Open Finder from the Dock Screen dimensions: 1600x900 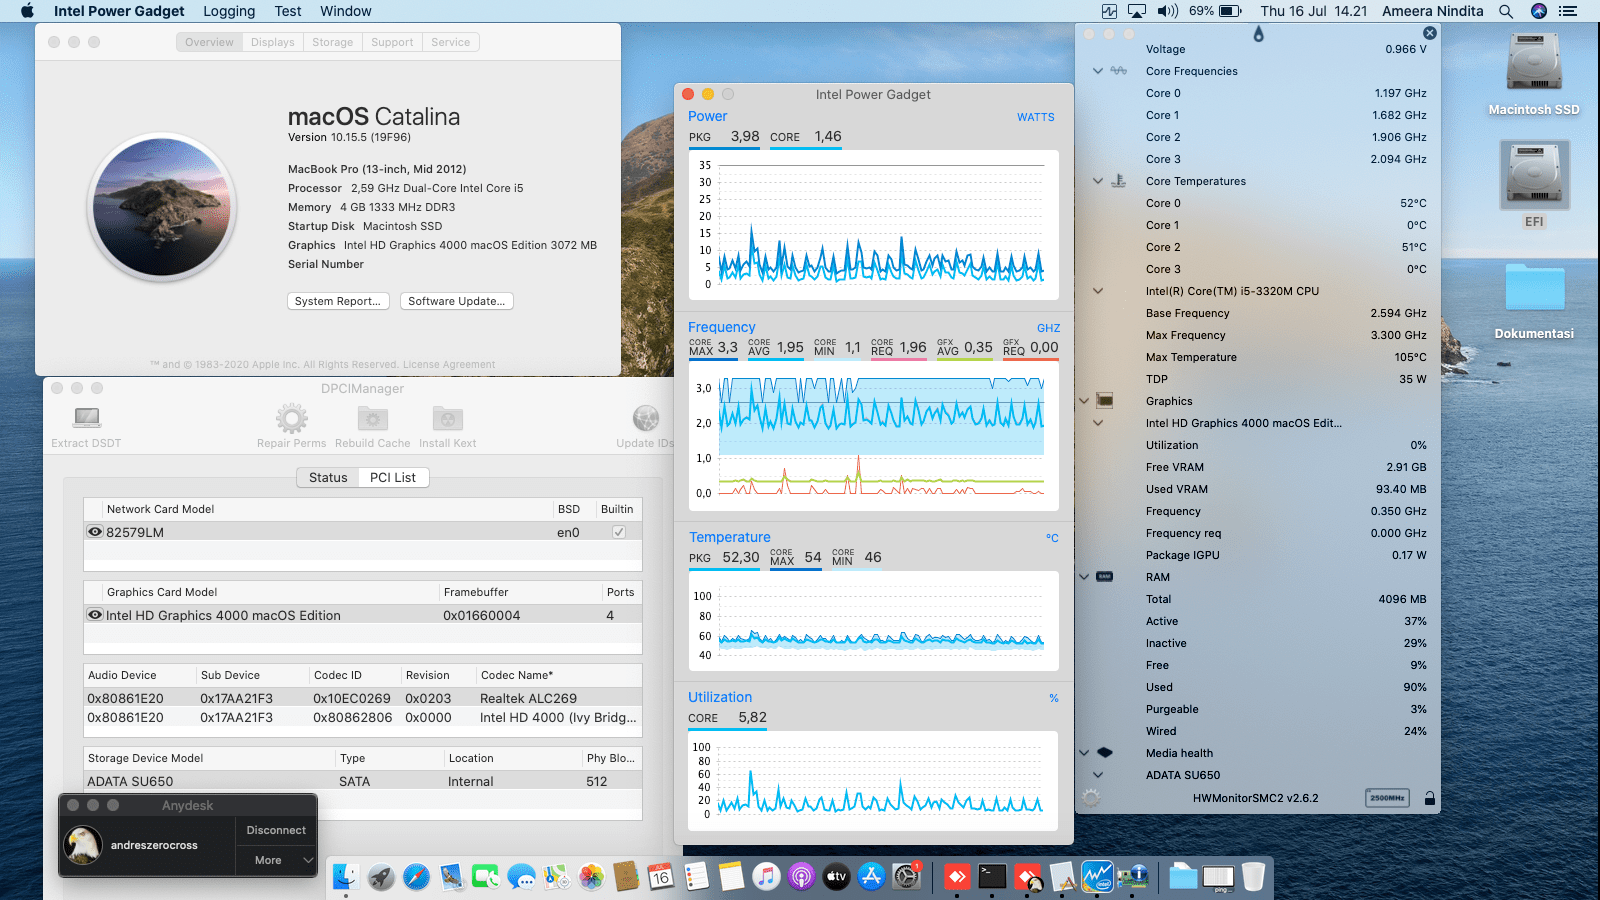pyautogui.click(x=346, y=877)
